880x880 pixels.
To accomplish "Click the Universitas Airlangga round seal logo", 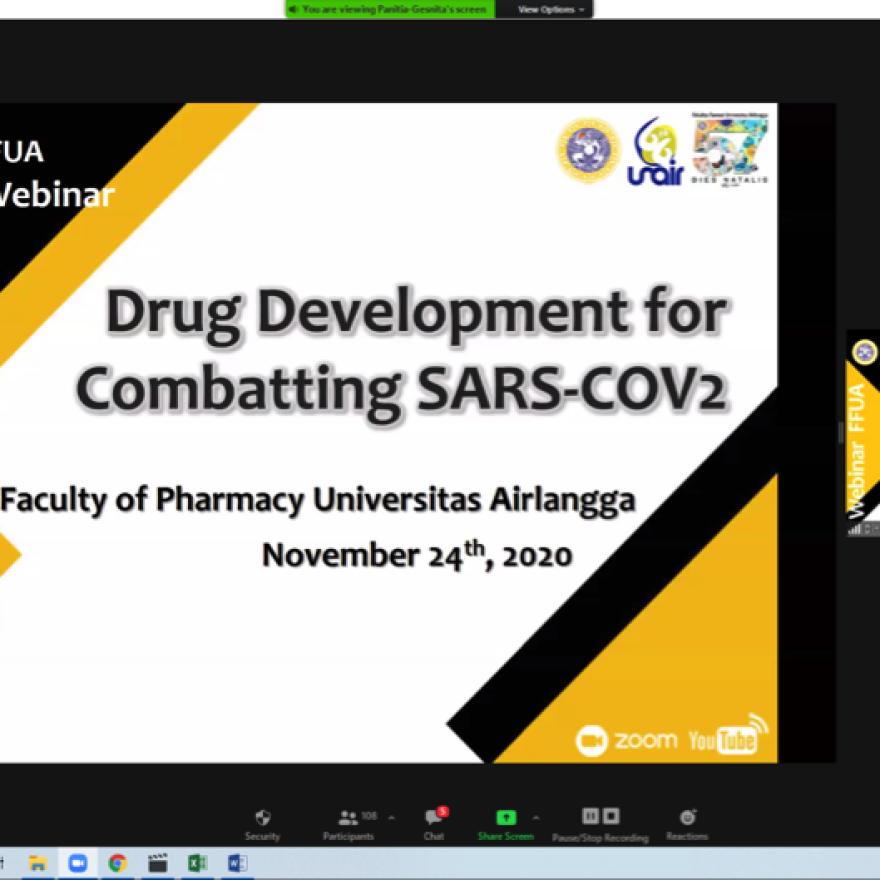I will tap(589, 150).
